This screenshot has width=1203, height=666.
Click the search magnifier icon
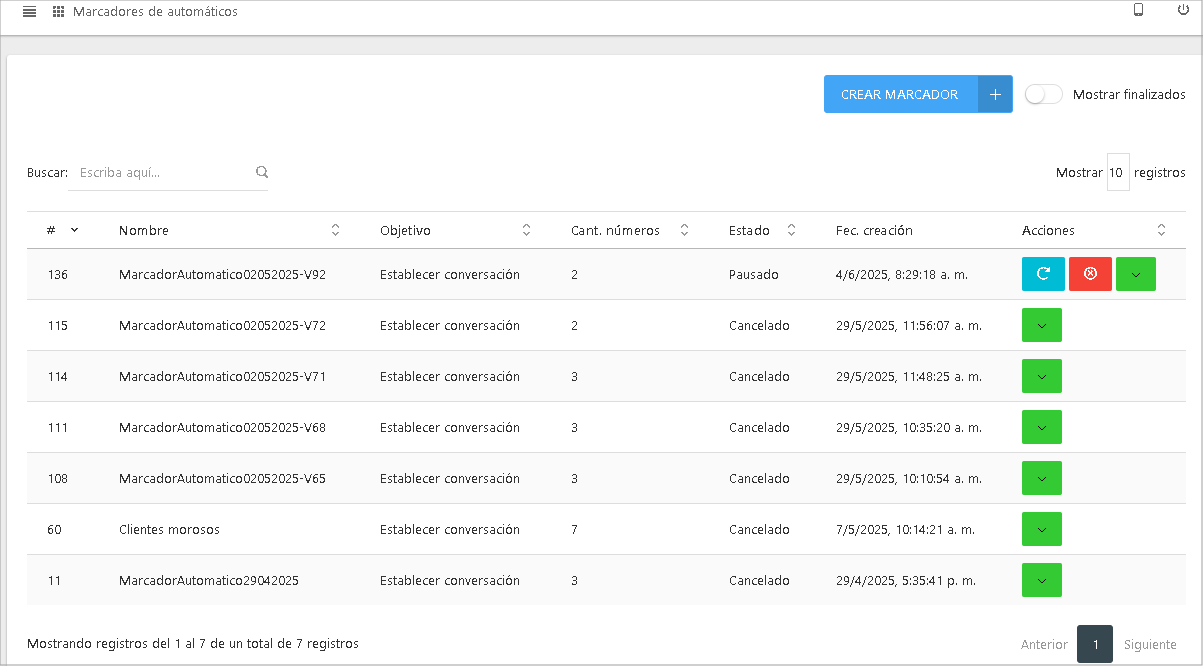click(x=261, y=171)
